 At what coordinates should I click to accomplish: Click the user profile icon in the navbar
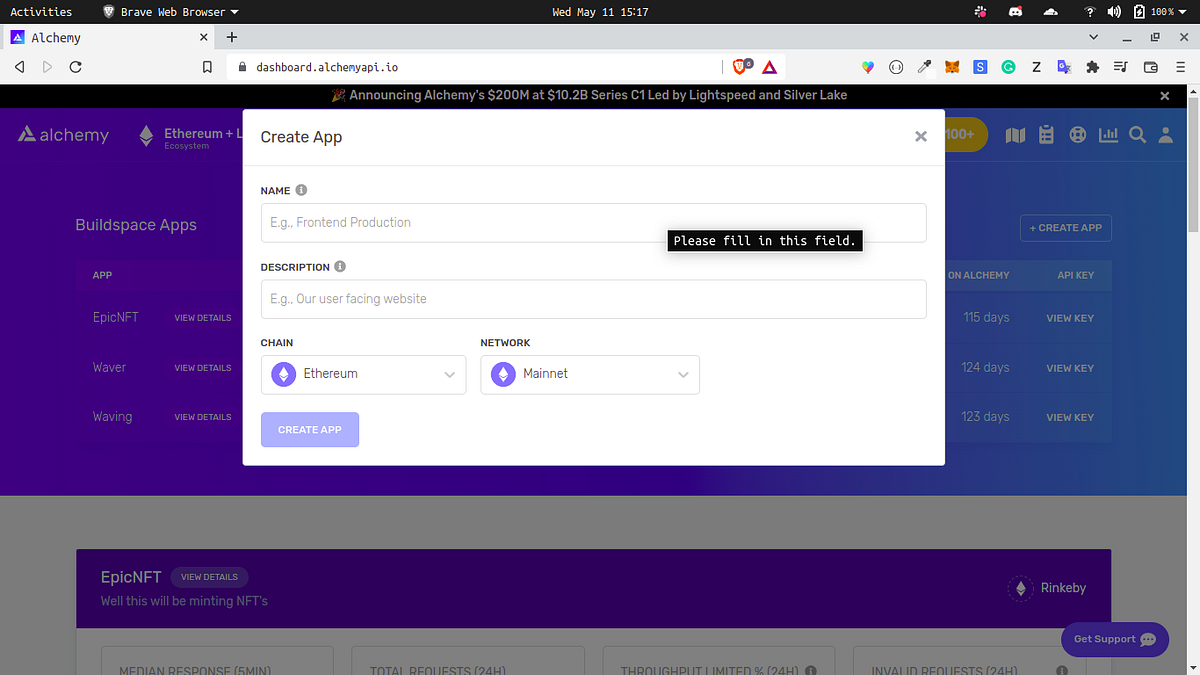(x=1166, y=134)
